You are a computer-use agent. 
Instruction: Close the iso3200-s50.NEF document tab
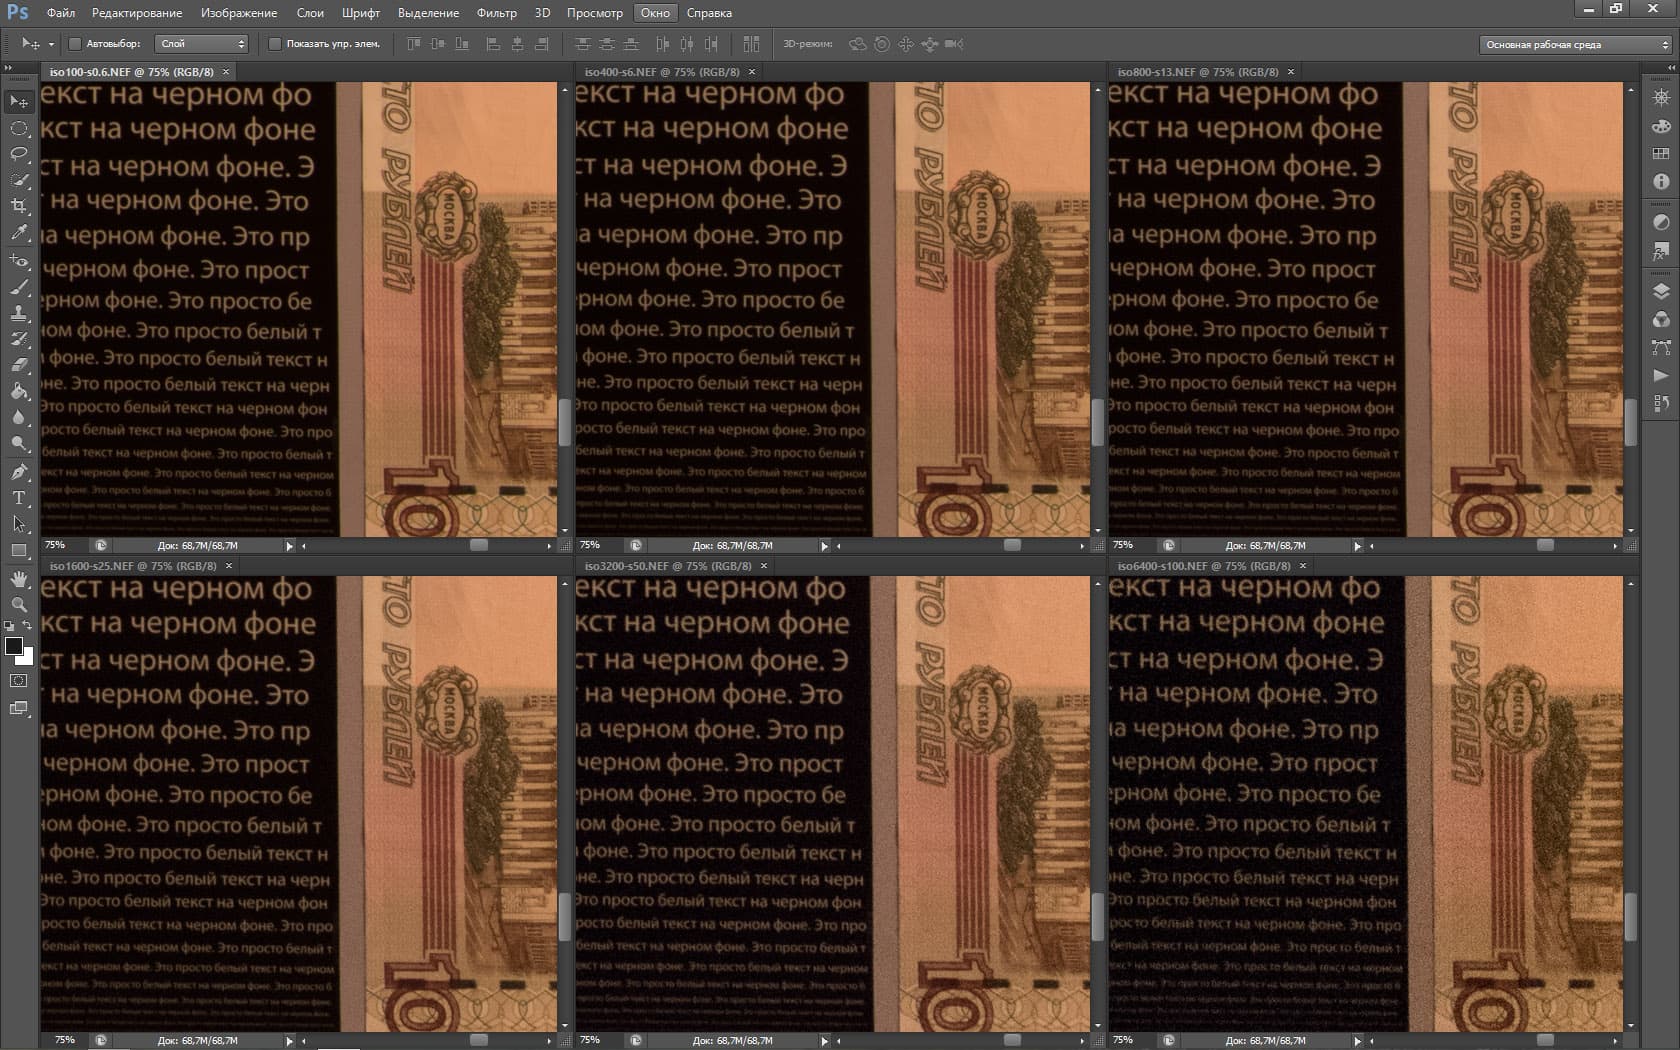764,566
